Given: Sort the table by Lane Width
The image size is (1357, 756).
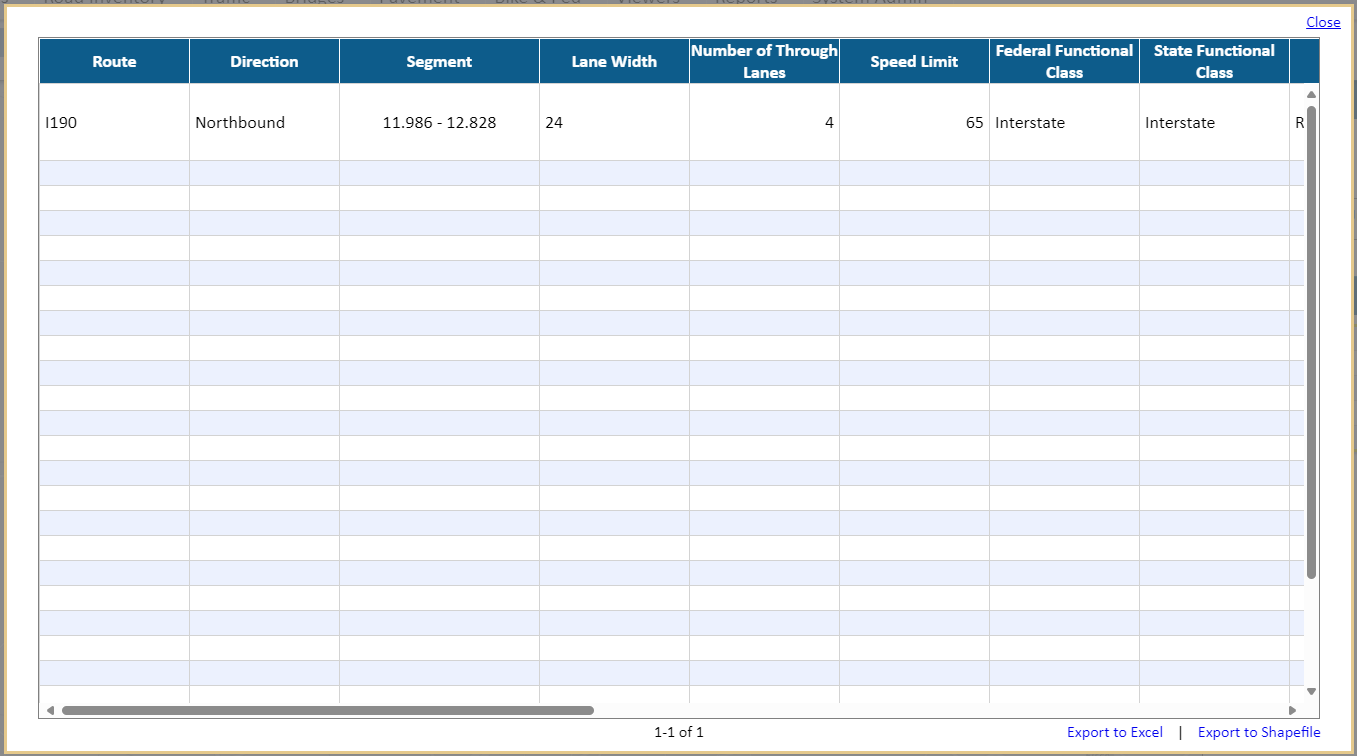Looking at the screenshot, I should pyautogui.click(x=613, y=61).
